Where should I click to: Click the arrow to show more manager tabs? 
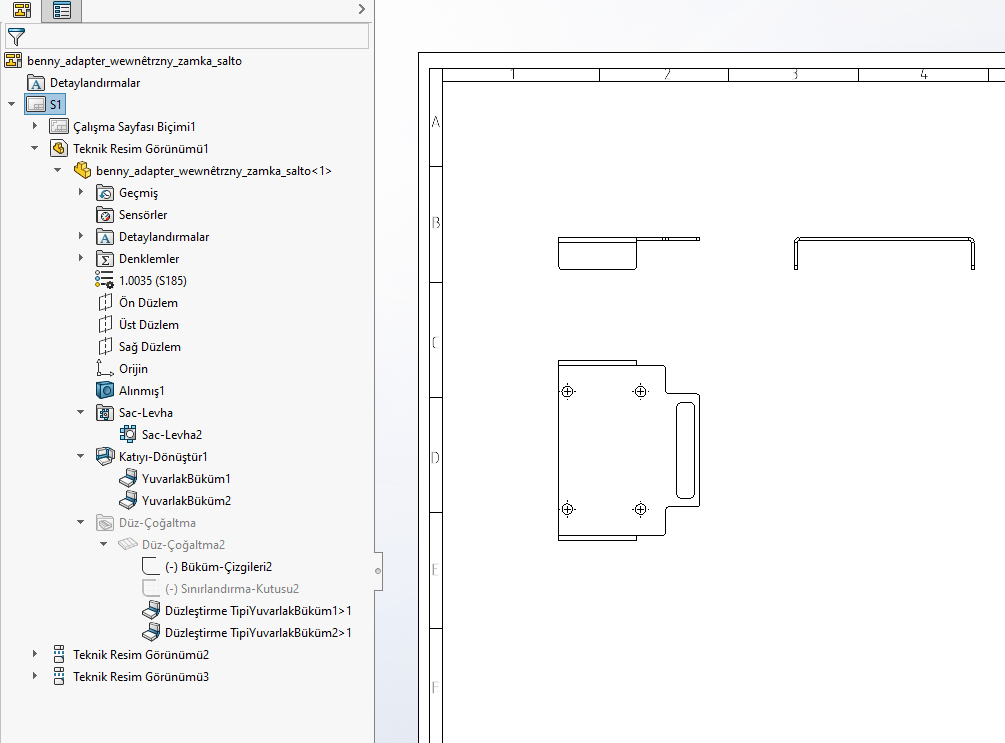click(362, 9)
